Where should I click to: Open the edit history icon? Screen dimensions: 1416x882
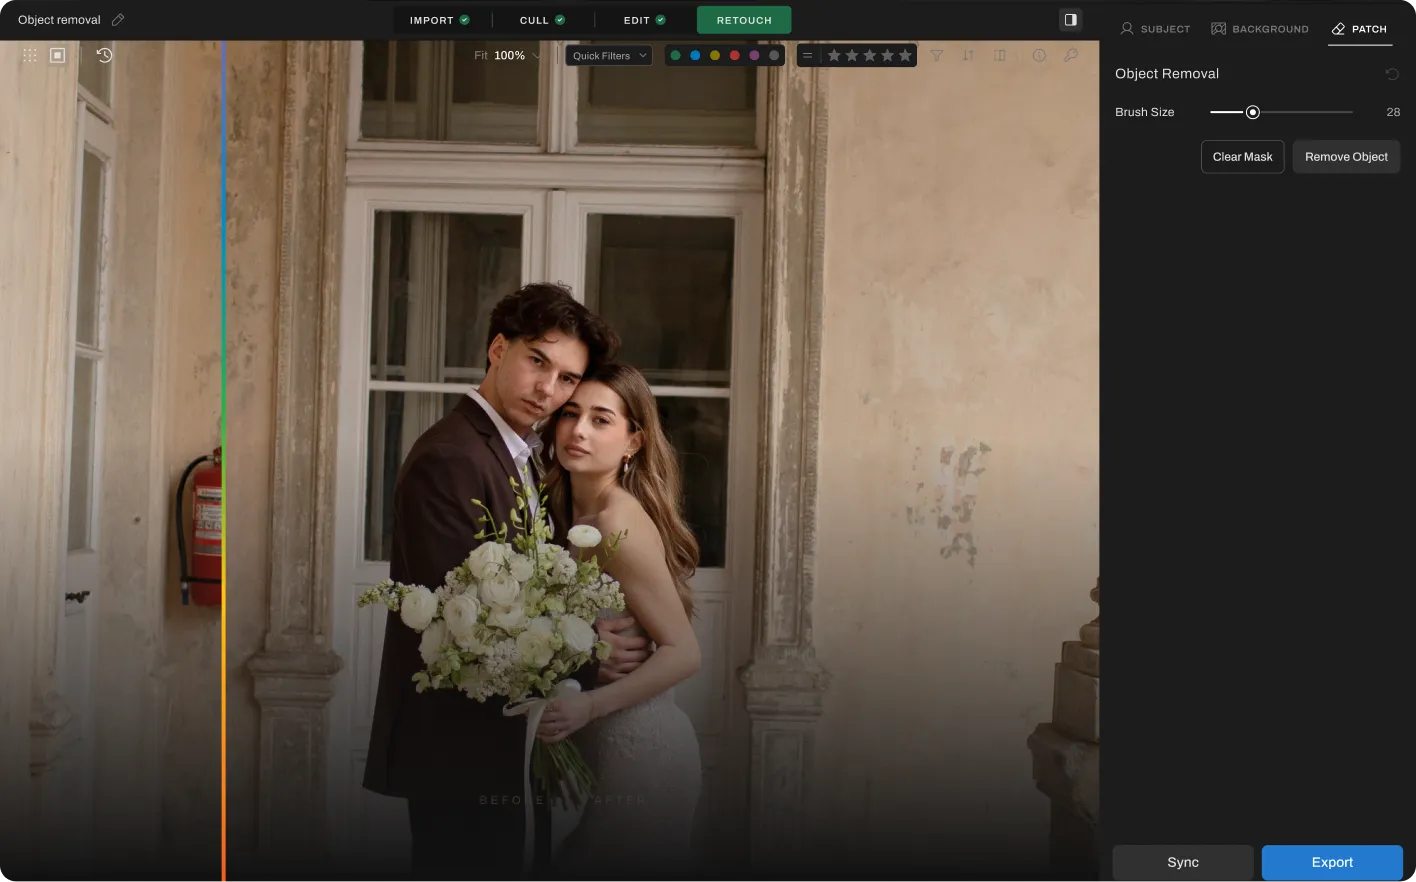(104, 56)
